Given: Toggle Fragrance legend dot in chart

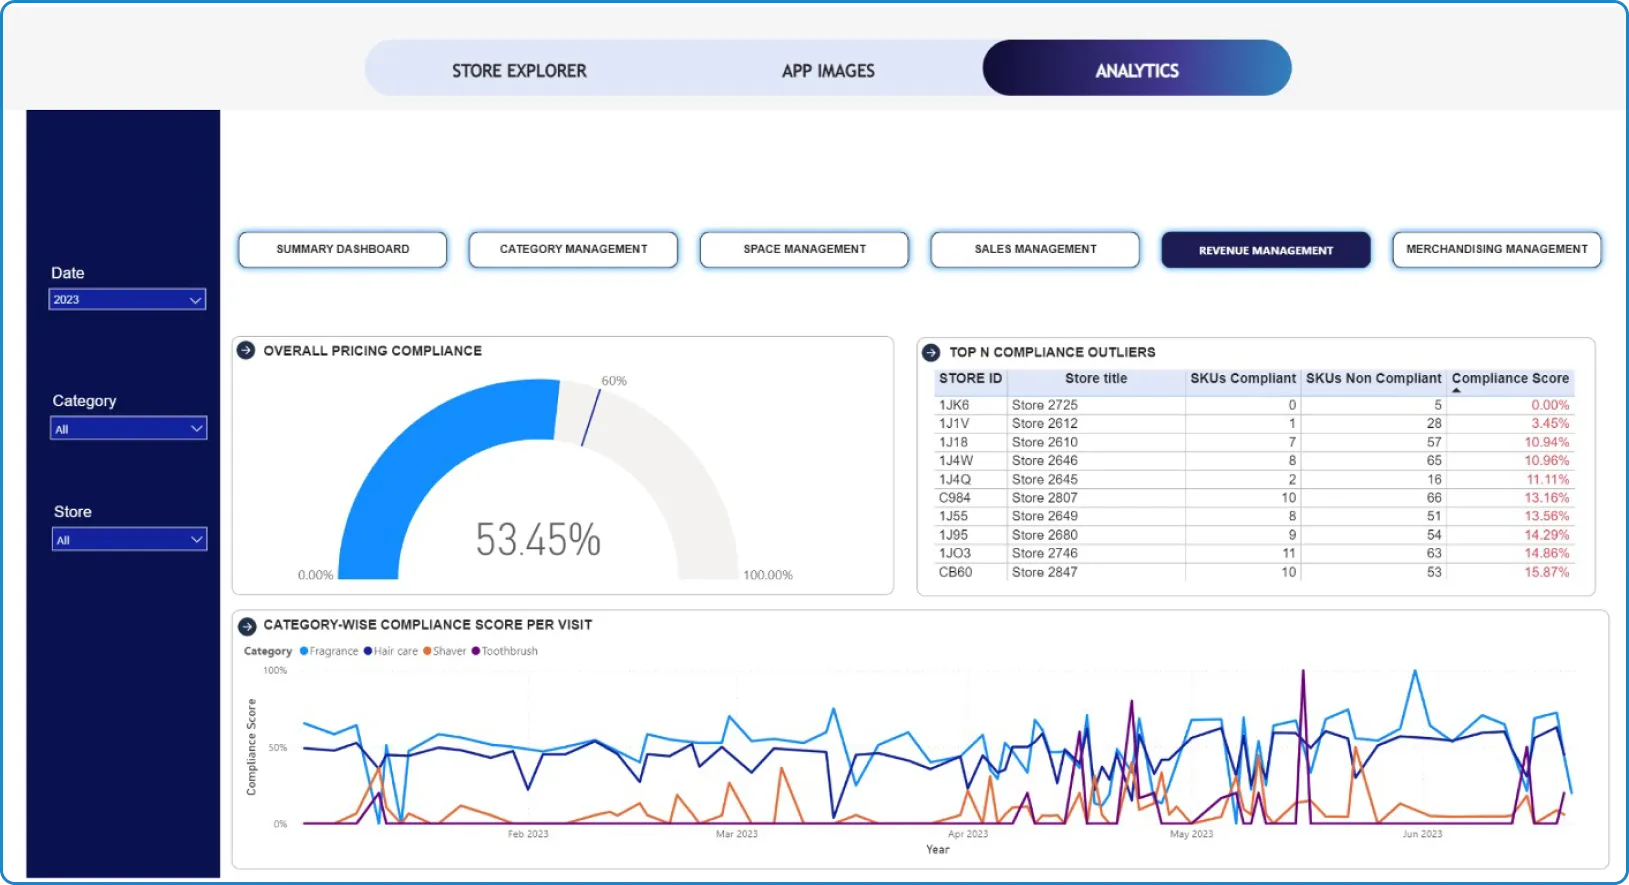Looking at the screenshot, I should tap(304, 651).
